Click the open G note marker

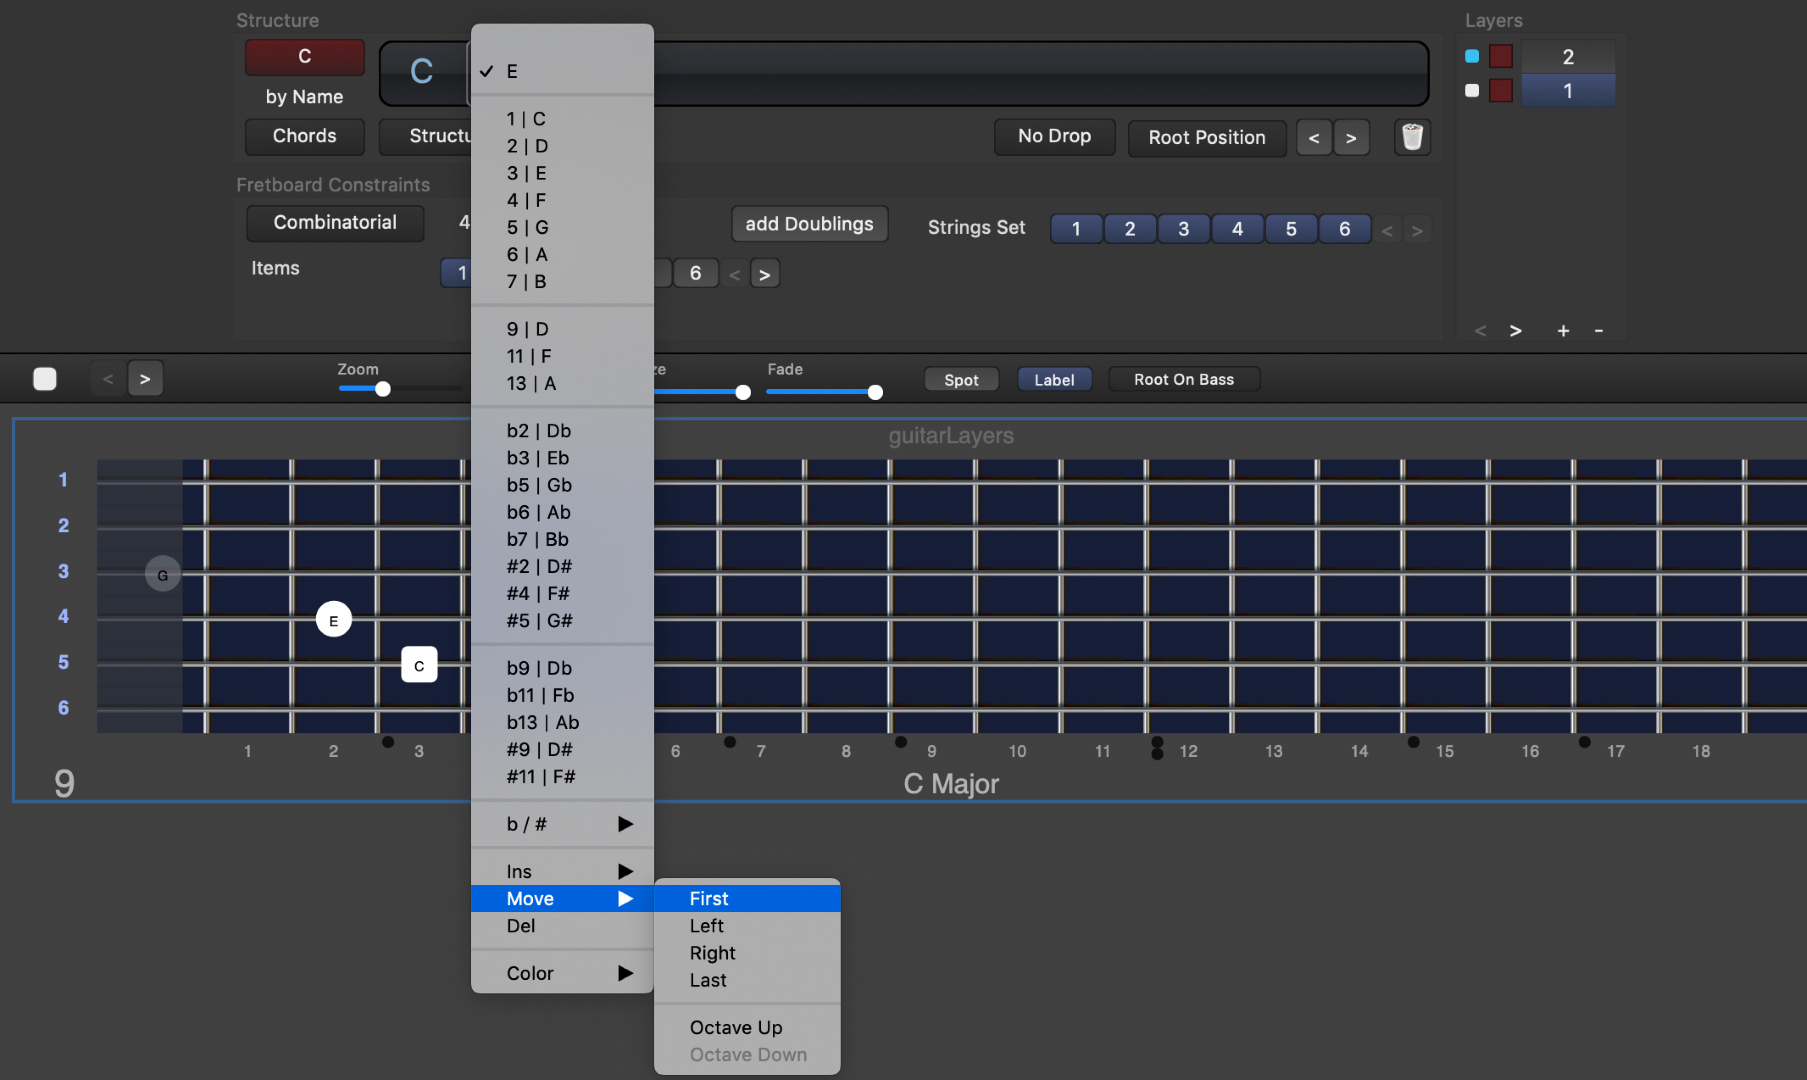tap(162, 575)
